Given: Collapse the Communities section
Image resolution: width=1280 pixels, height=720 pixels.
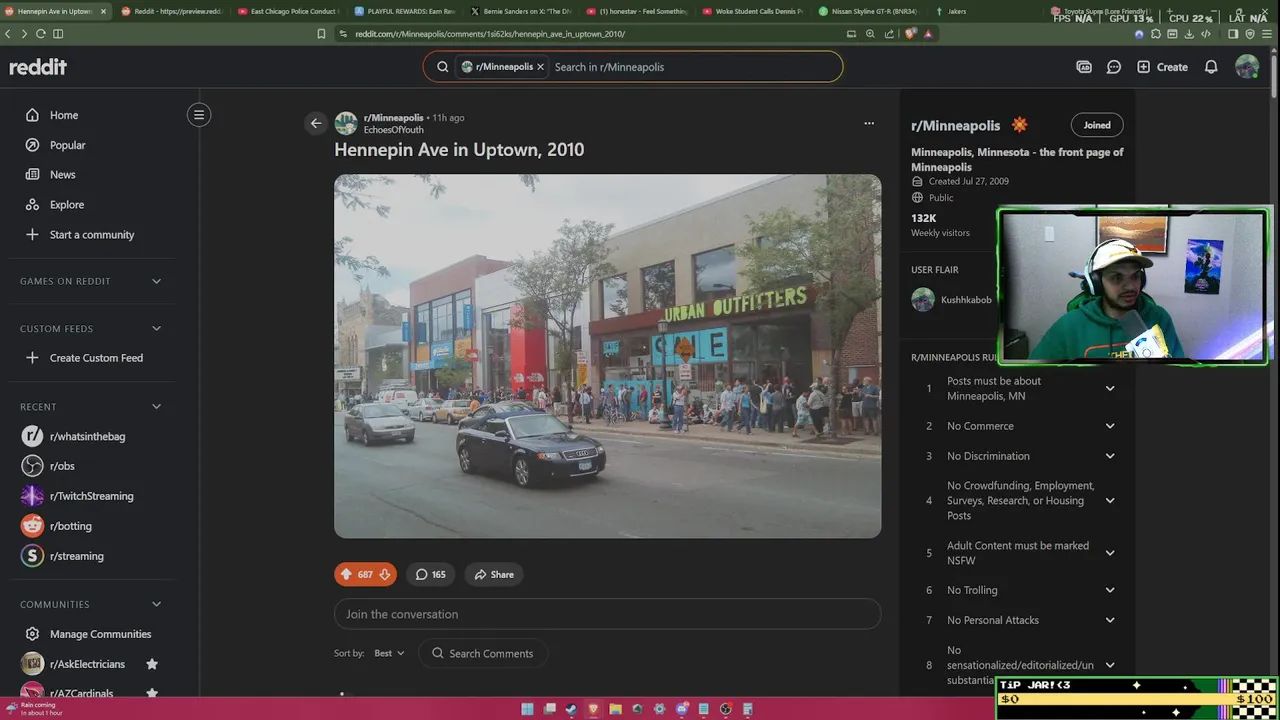Looking at the screenshot, I should (x=156, y=604).
